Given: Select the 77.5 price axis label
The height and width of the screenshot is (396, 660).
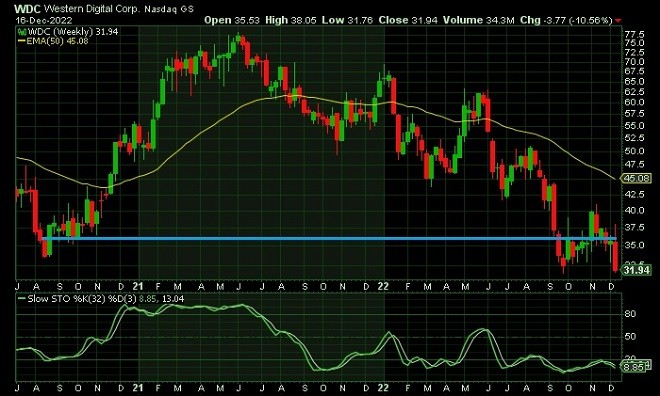Looking at the screenshot, I should pyautogui.click(x=634, y=34).
